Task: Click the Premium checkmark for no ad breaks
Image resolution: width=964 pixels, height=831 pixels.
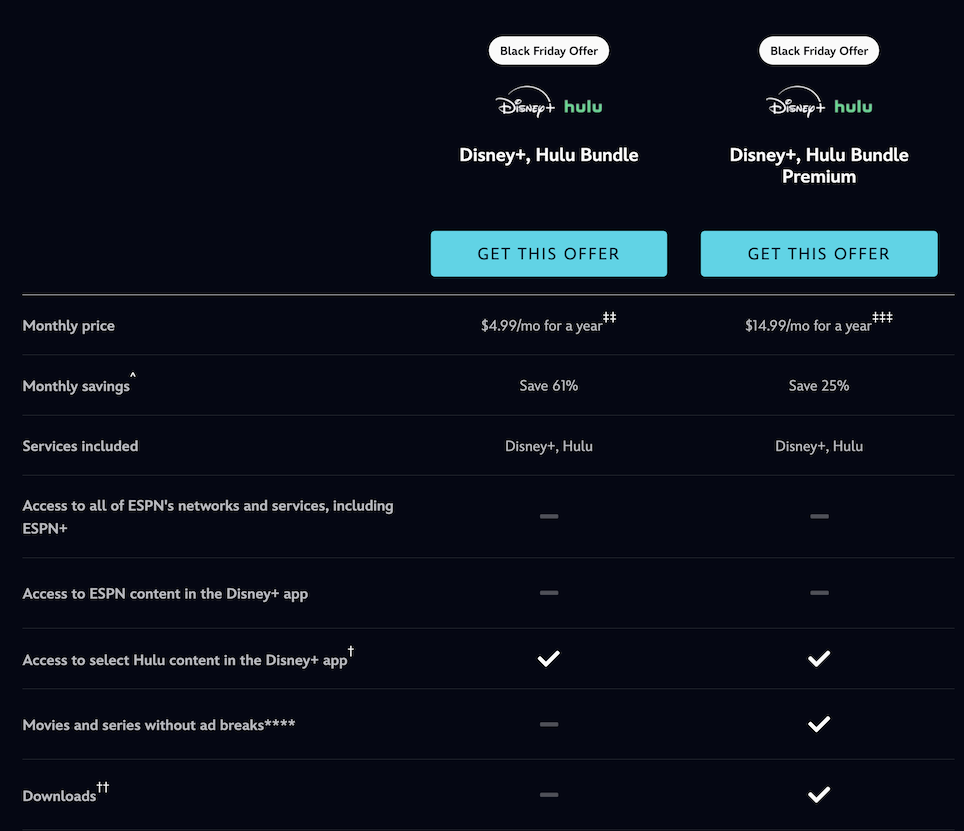Action: point(819,723)
